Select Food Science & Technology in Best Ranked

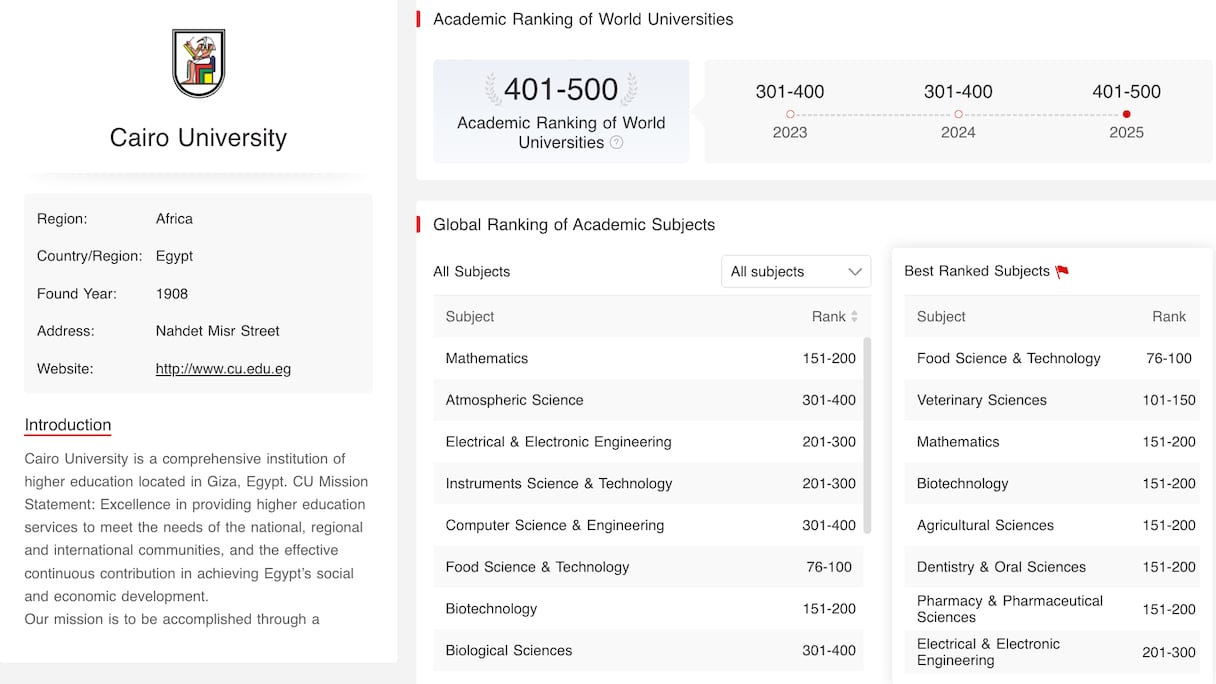tap(1050, 358)
